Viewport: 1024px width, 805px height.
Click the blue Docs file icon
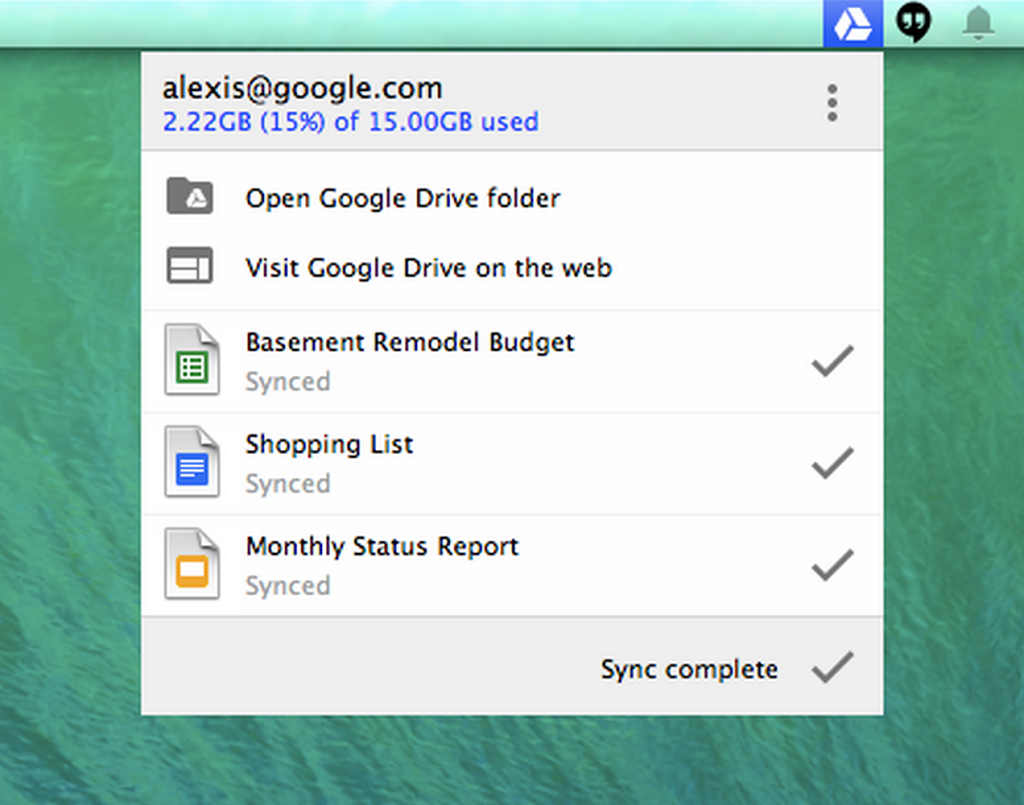191,462
